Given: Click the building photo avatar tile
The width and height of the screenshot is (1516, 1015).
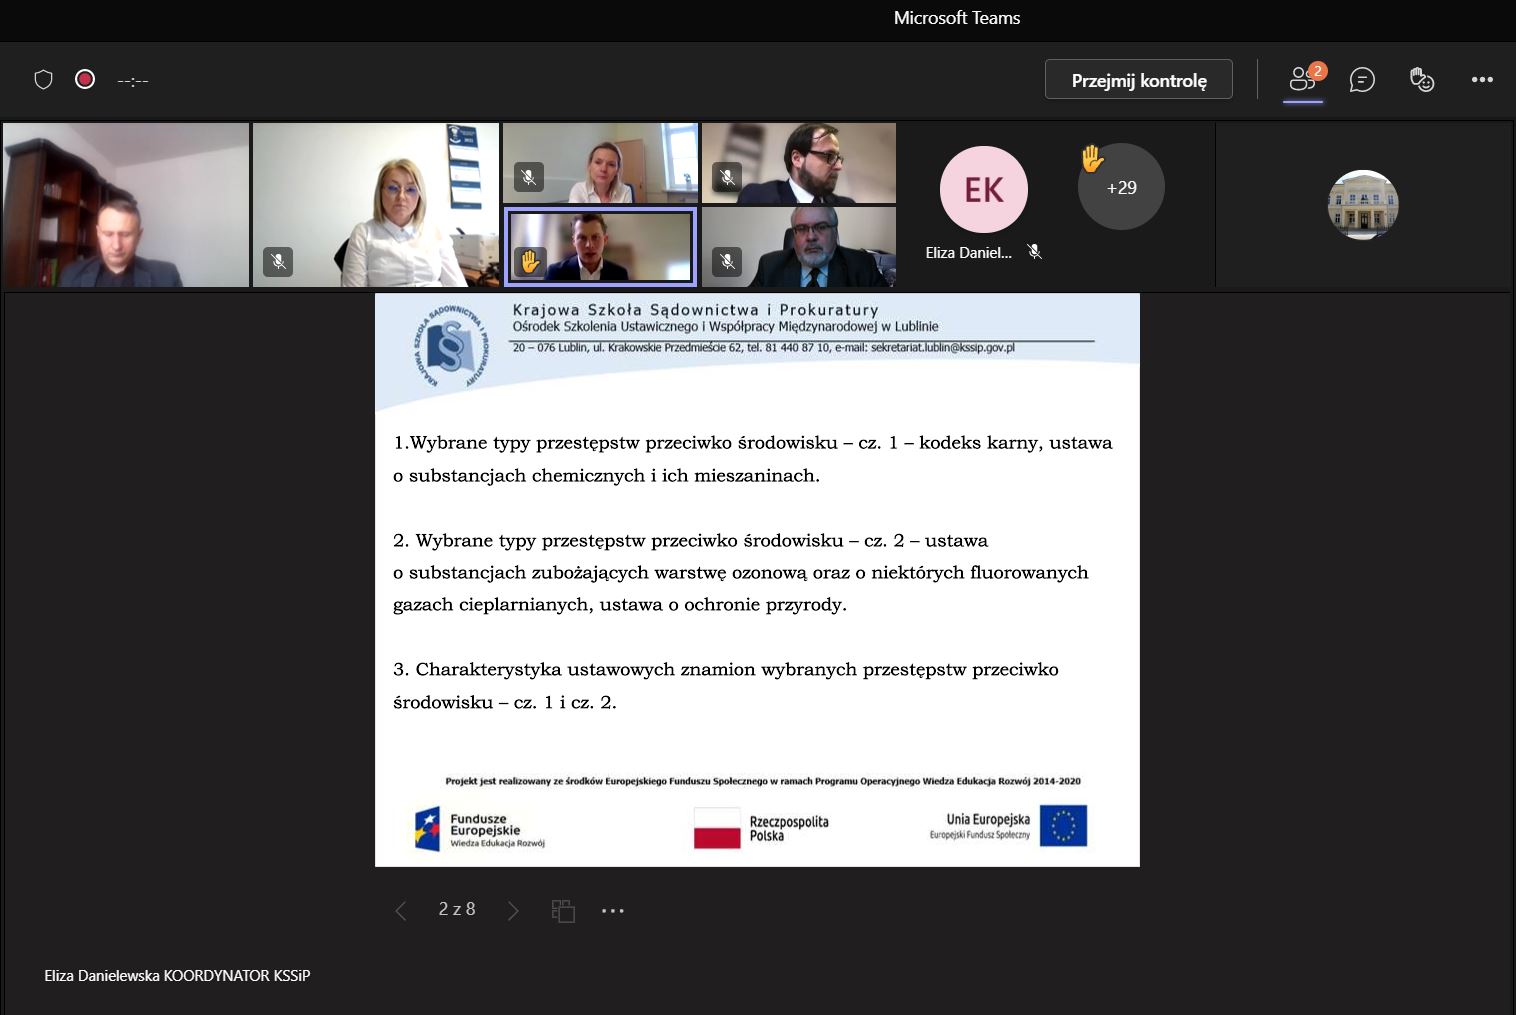Looking at the screenshot, I should coord(1363,205).
